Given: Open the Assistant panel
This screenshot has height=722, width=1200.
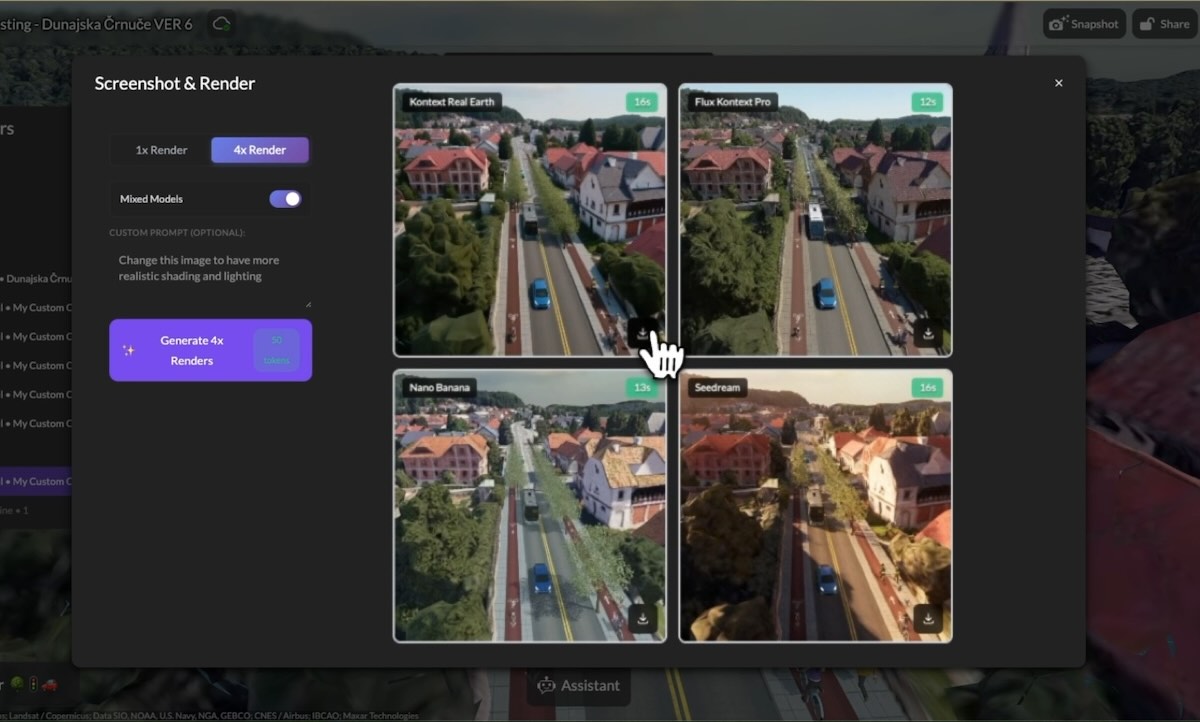Looking at the screenshot, I should click(578, 685).
